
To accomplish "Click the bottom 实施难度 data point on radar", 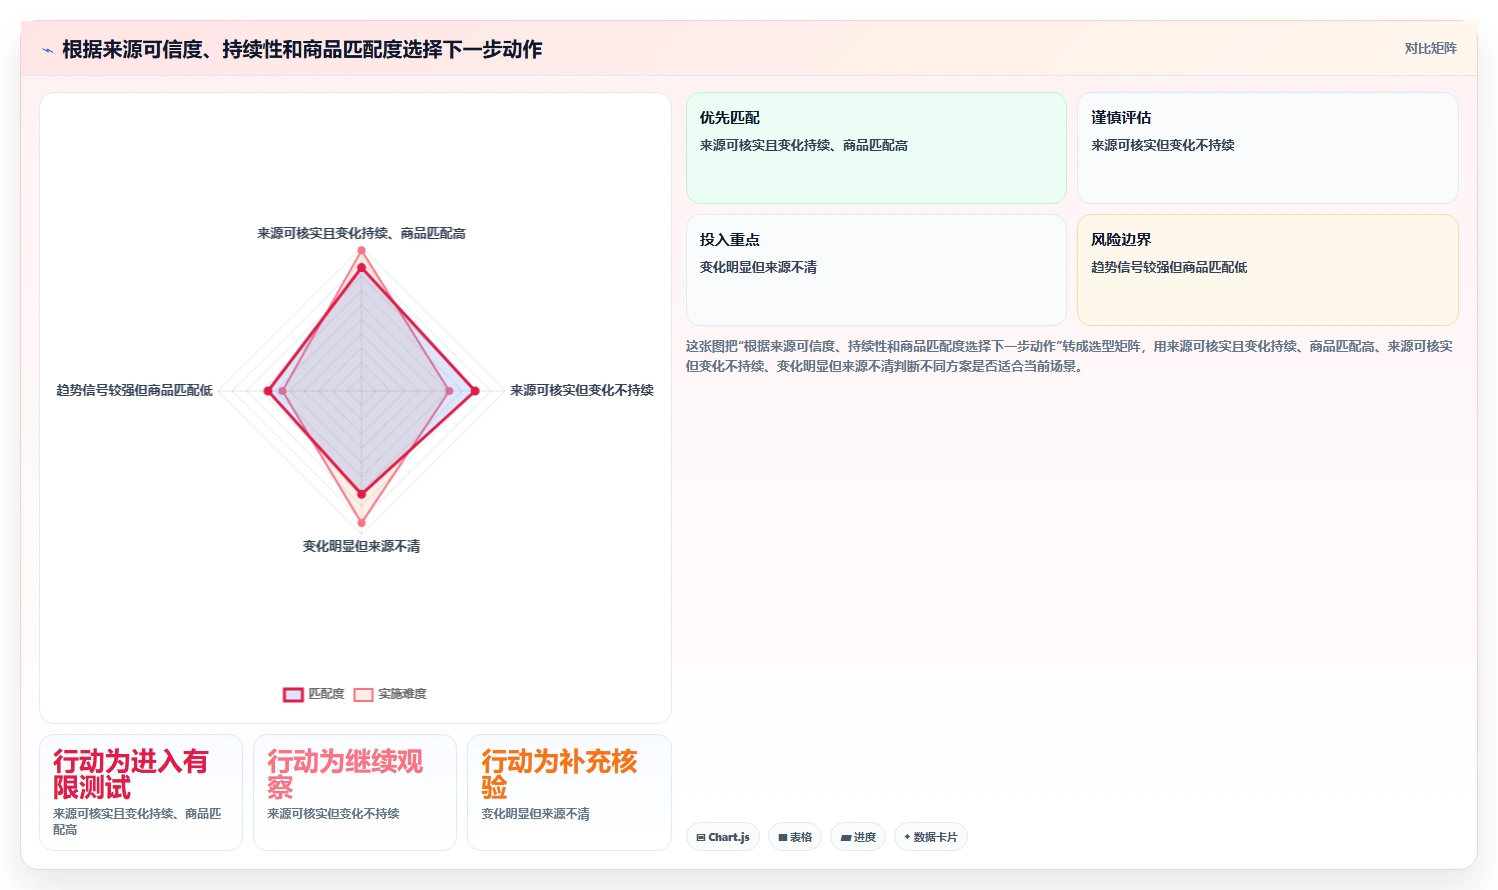I will pyautogui.click(x=361, y=523).
